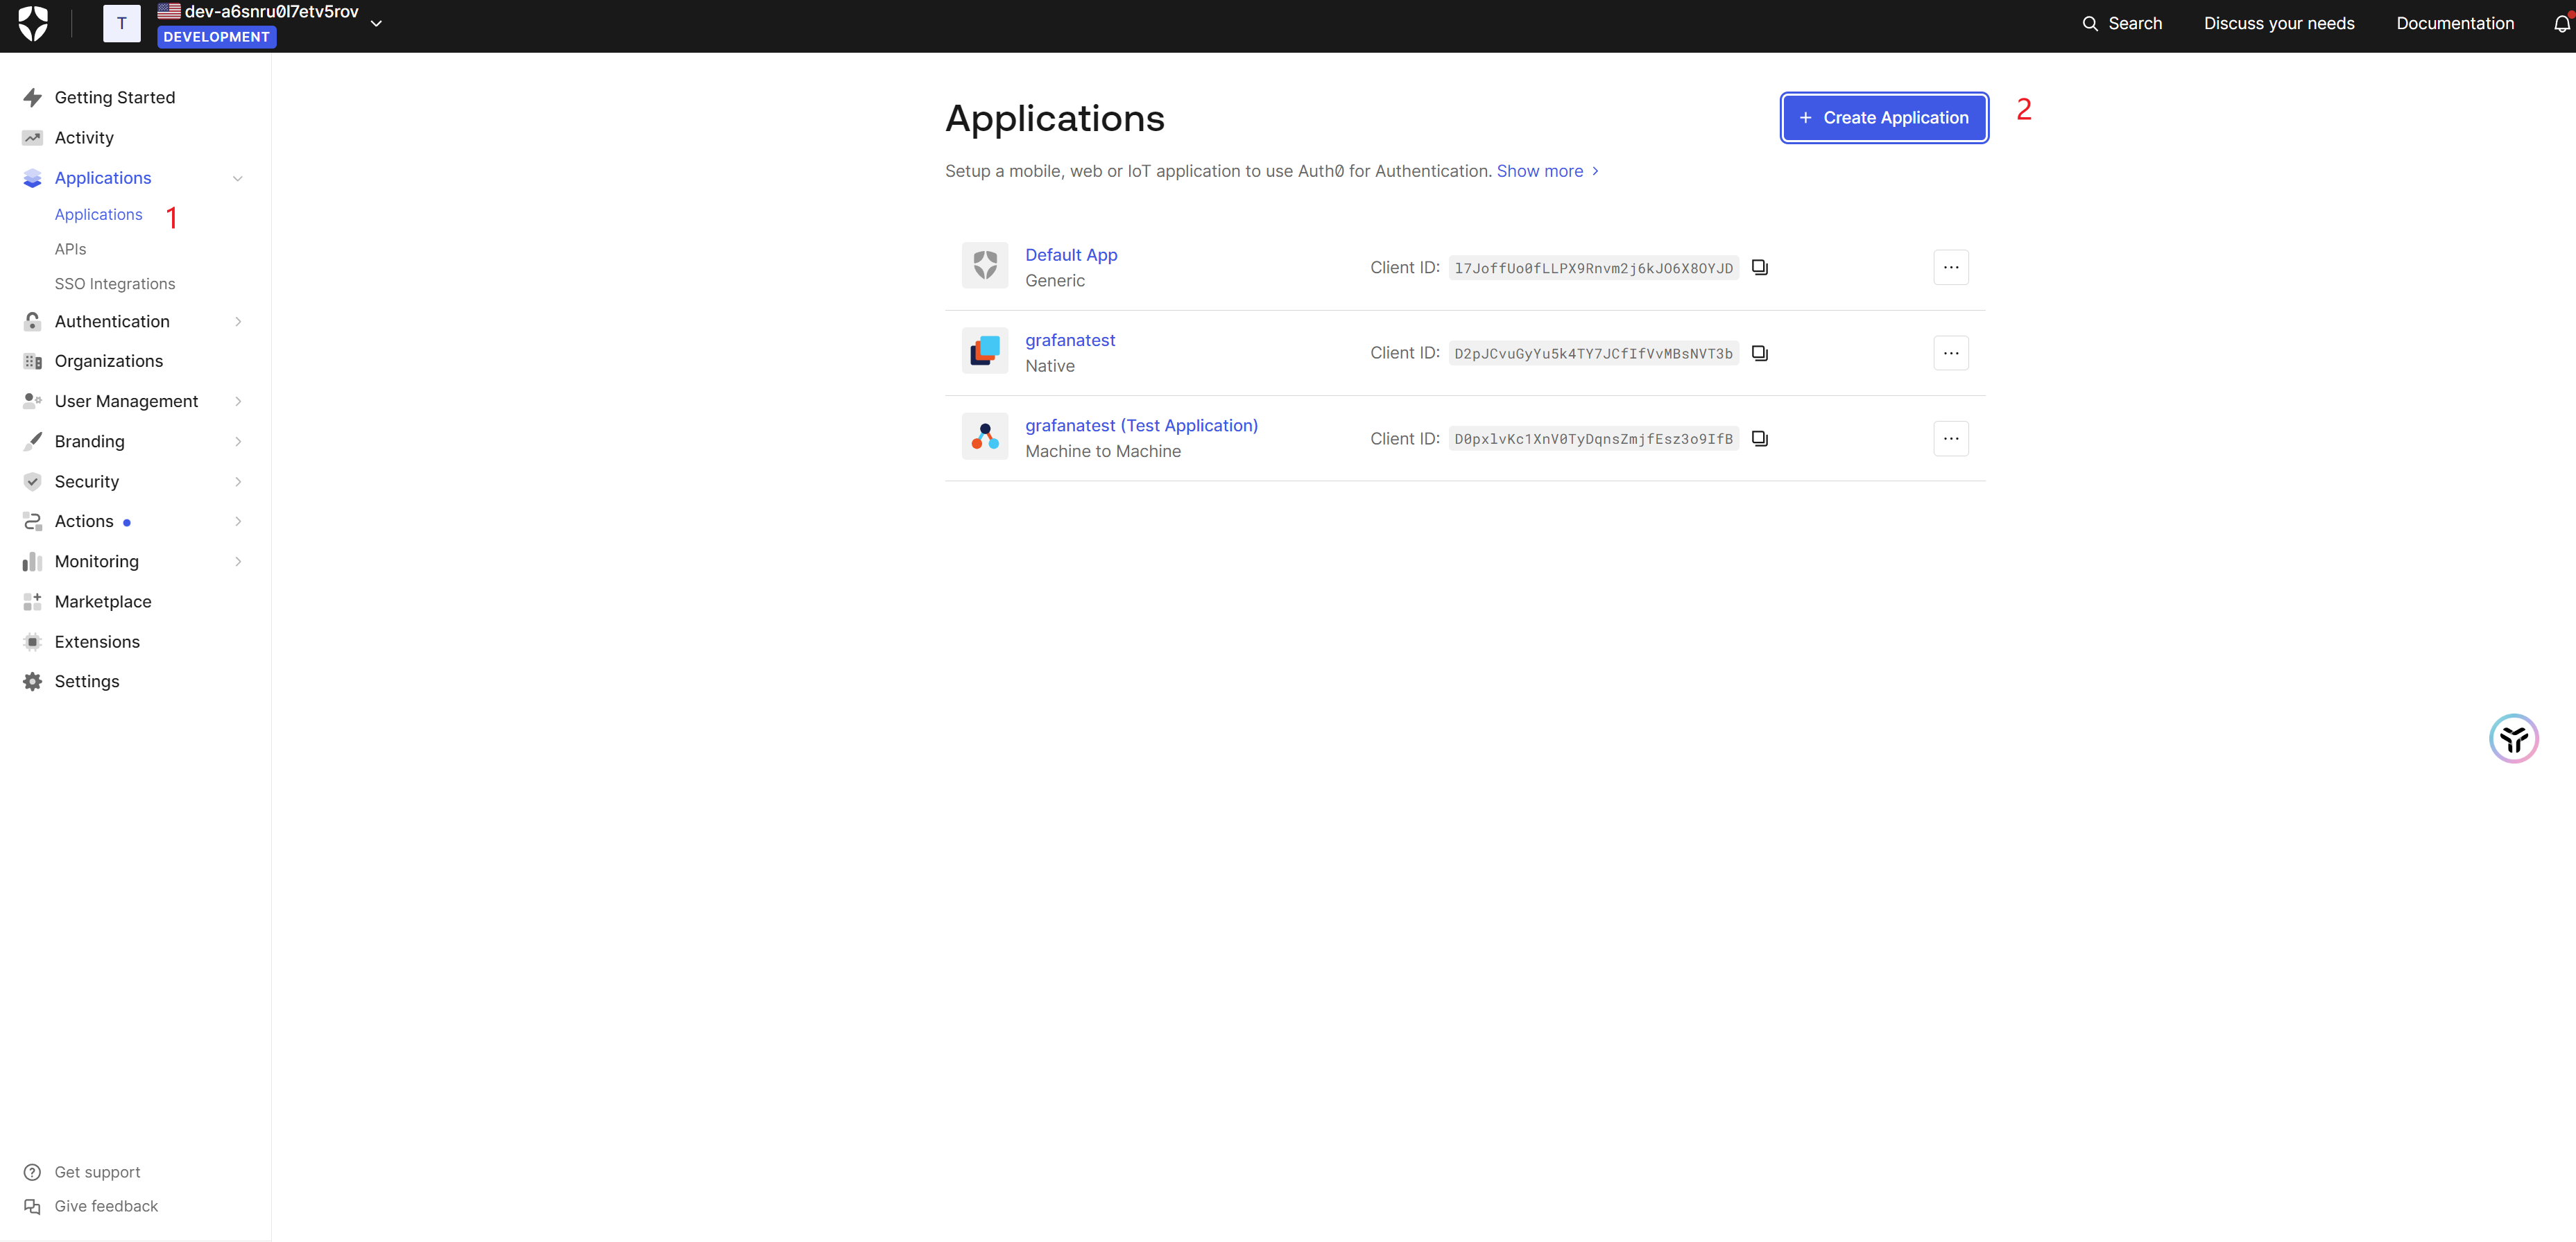Viewport: 2576px width, 1242px height.
Task: Click the Default App shield thumbnail
Action: coord(984,266)
